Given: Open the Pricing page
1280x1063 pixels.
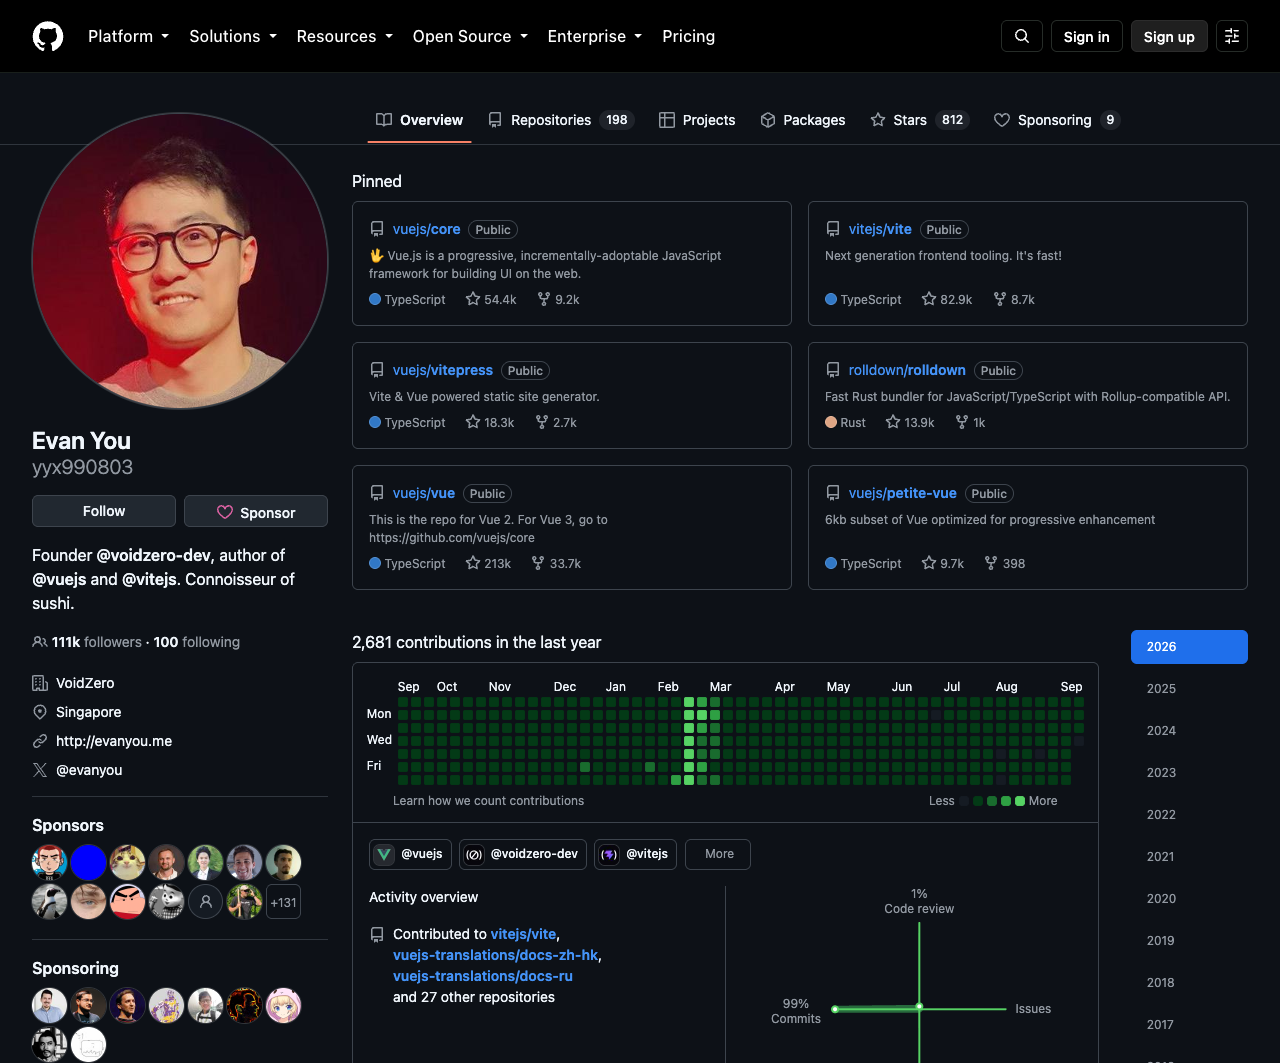Looking at the screenshot, I should (689, 36).
